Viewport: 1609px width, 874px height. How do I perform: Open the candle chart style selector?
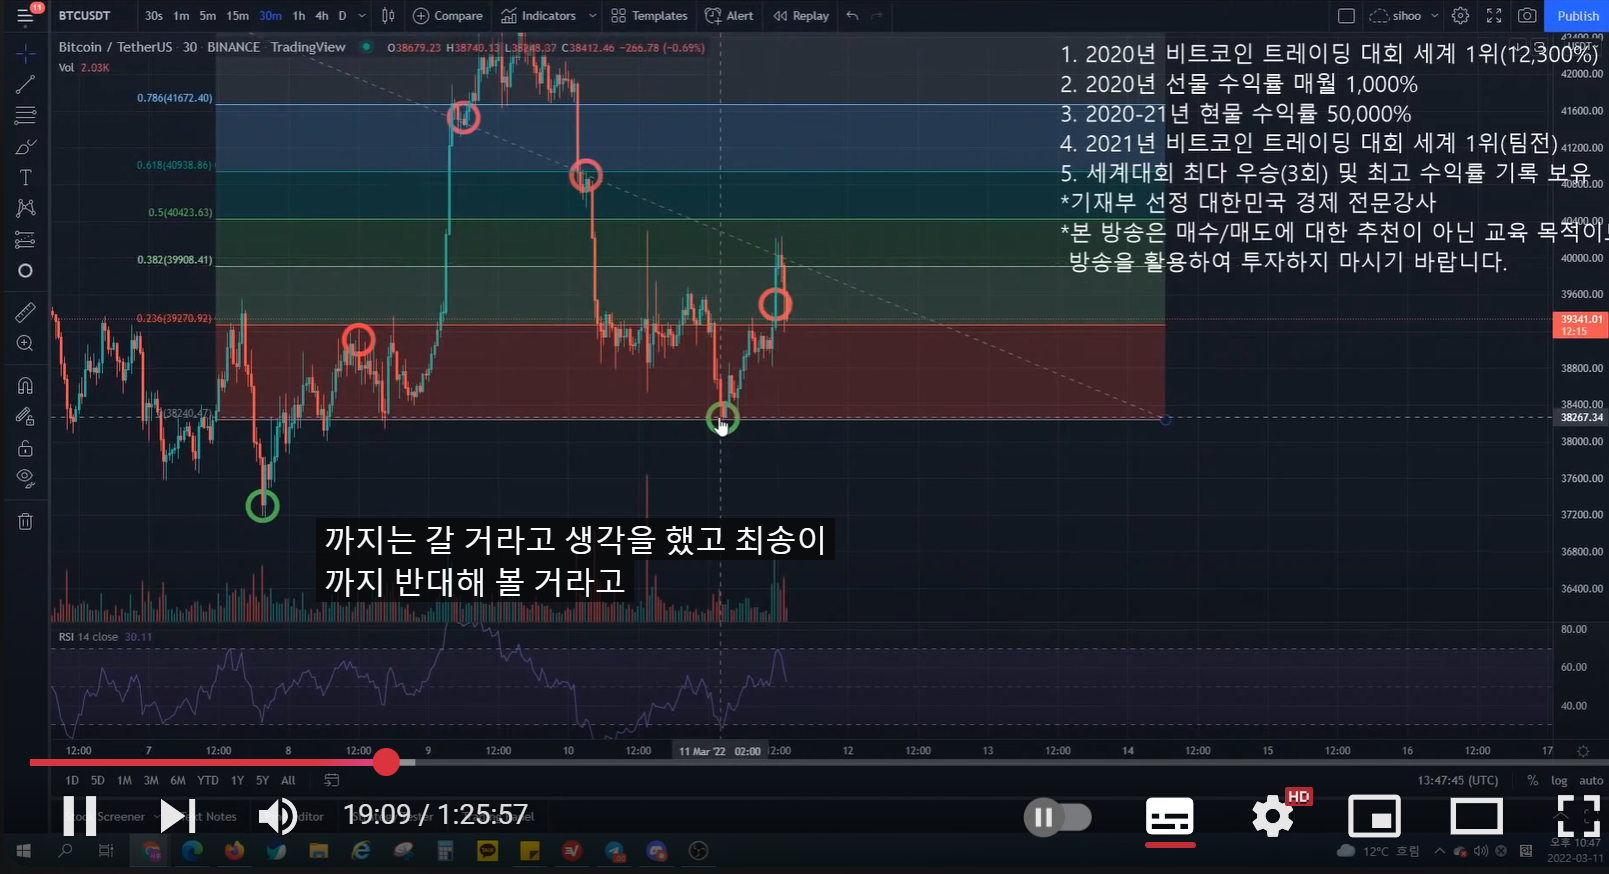pyautogui.click(x=388, y=15)
